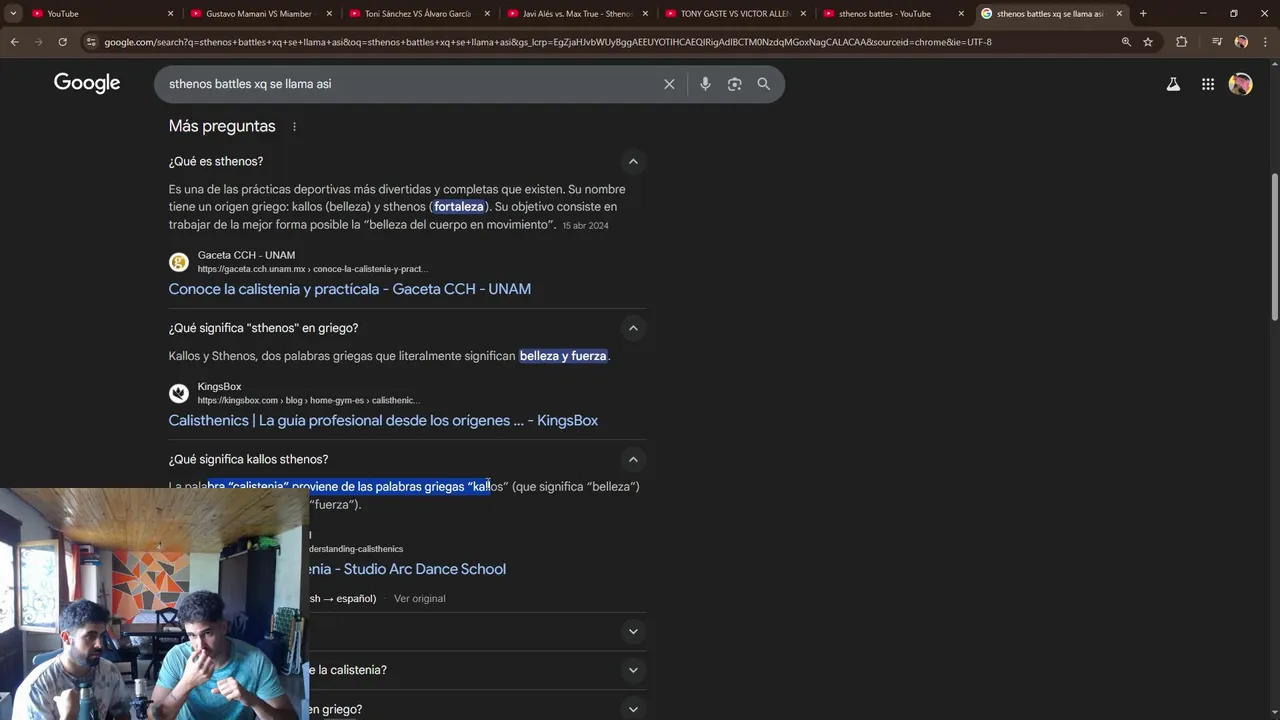Close the YouTube tab
1280x720 pixels.
(x=170, y=13)
